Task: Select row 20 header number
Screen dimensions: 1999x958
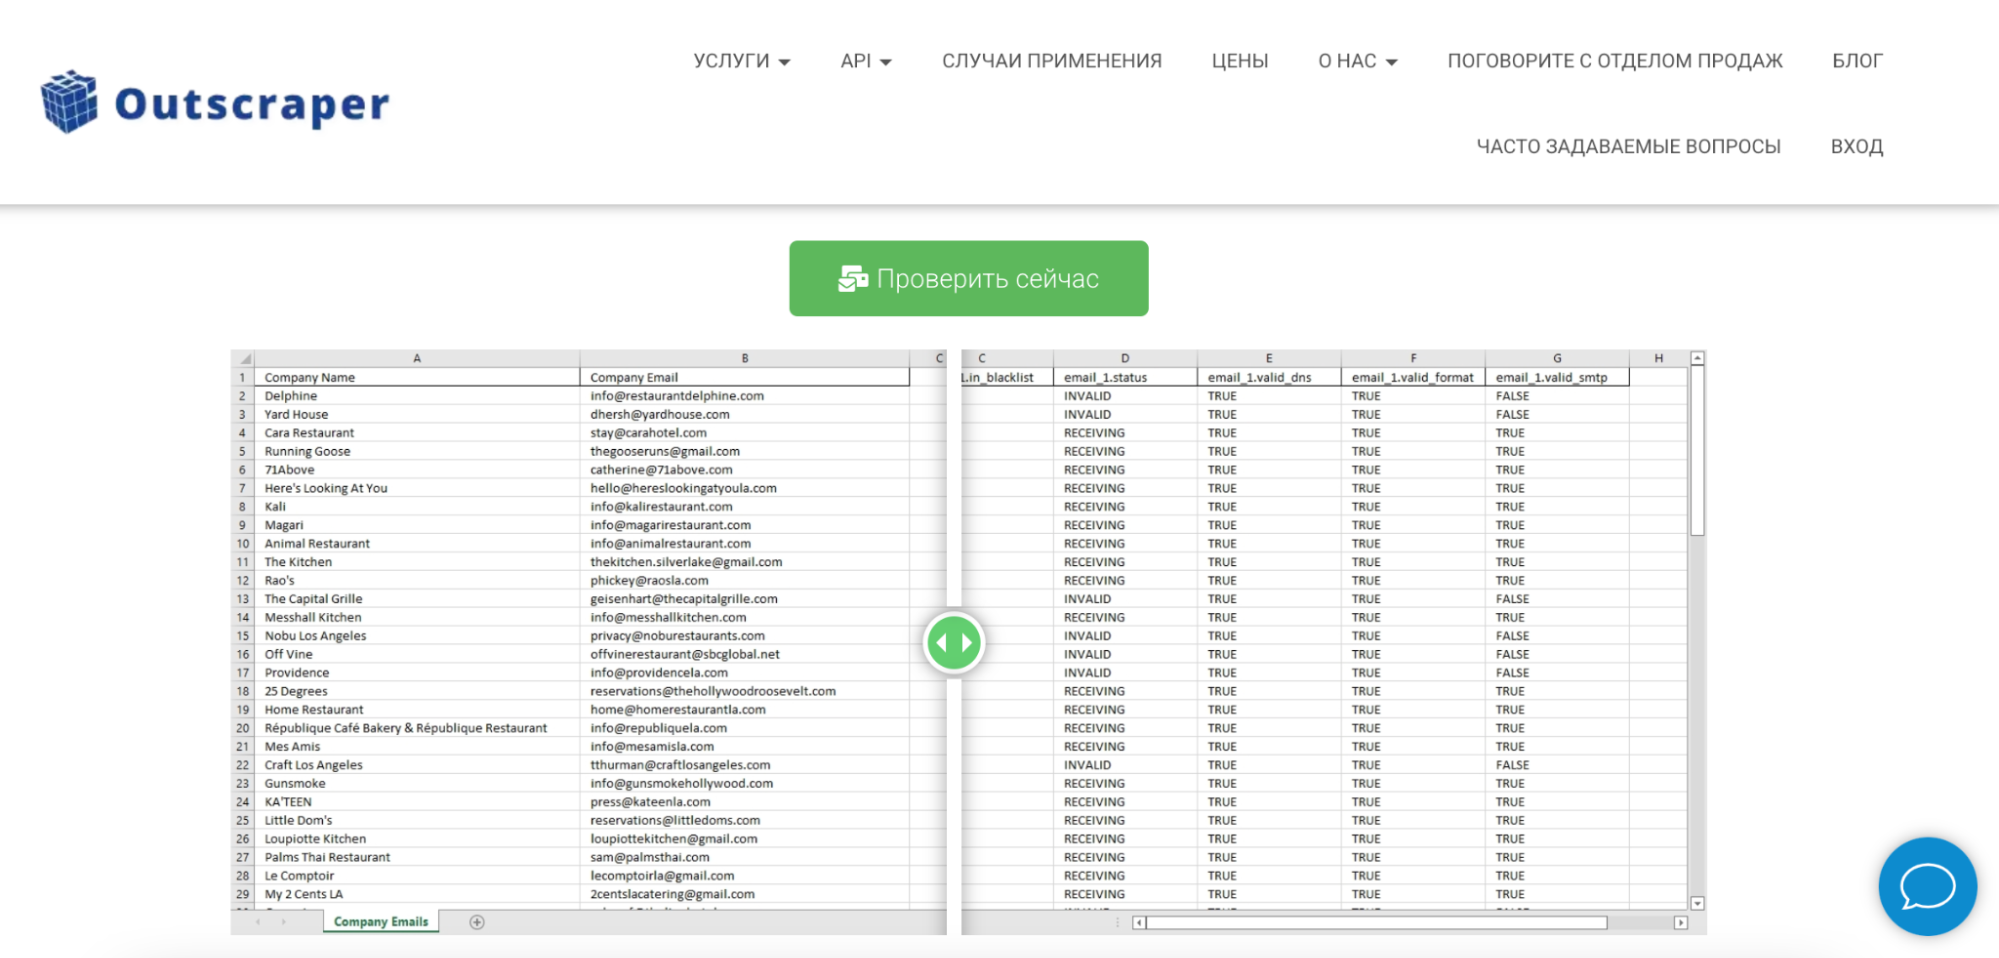Action: pyautogui.click(x=243, y=728)
